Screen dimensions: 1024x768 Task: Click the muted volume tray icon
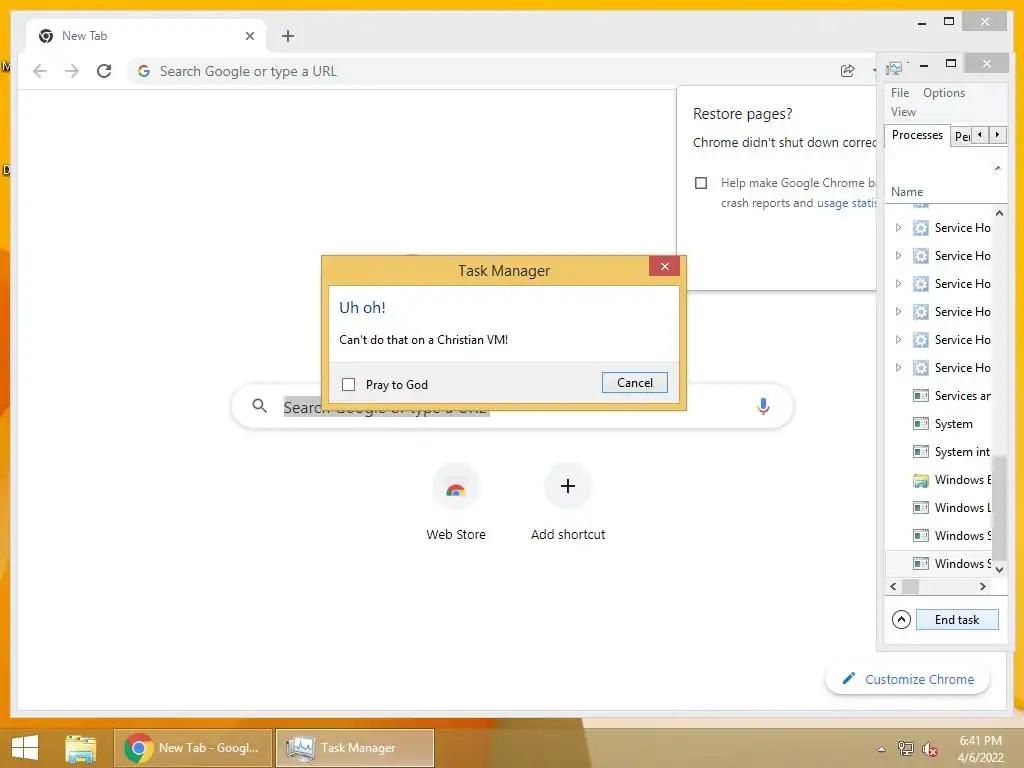point(930,749)
